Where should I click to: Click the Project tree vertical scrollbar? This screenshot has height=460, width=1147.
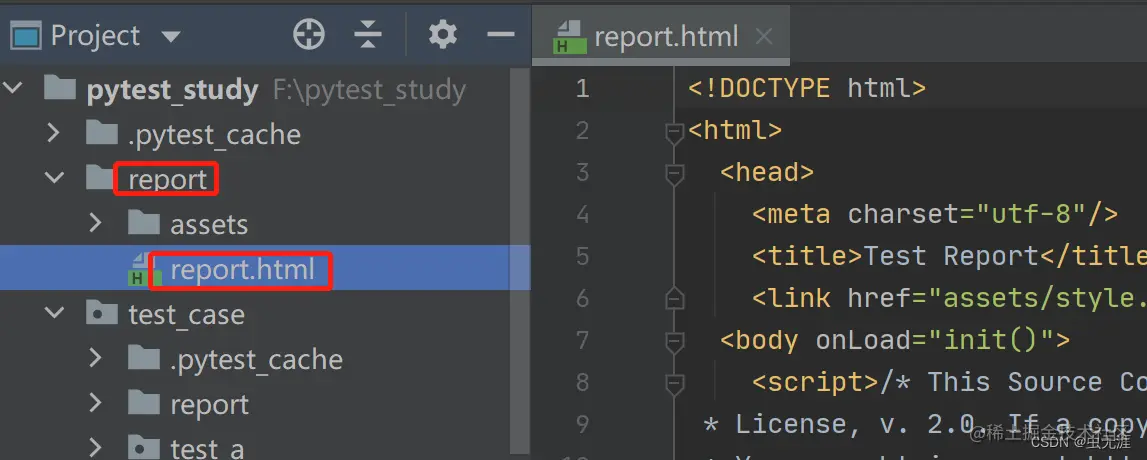pyautogui.click(x=519, y=263)
